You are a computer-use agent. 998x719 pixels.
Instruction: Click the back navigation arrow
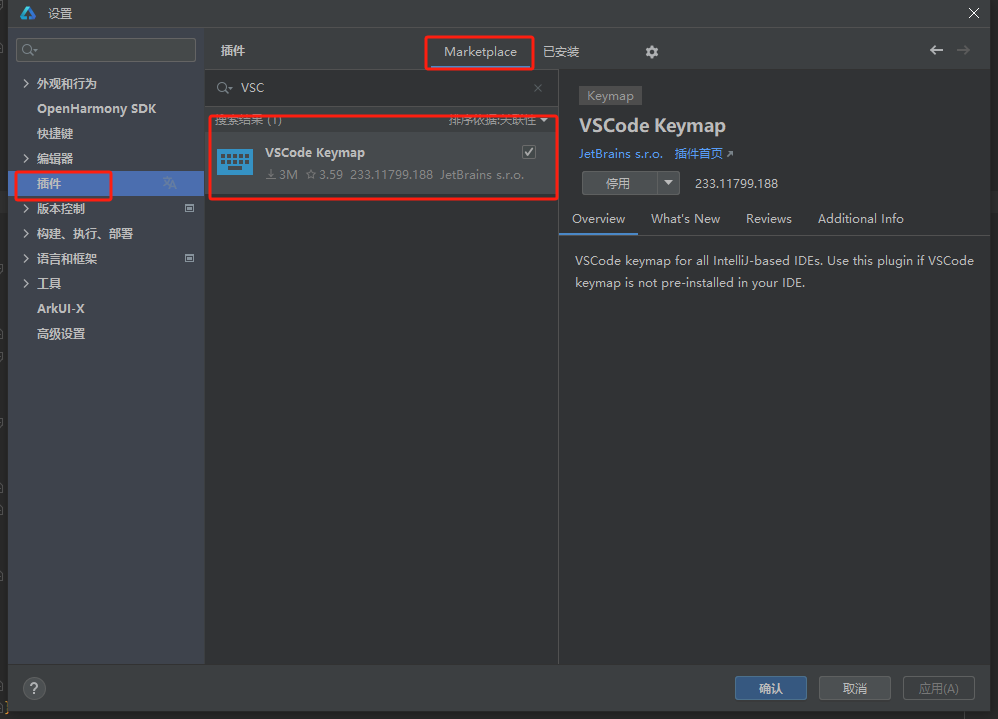[936, 50]
